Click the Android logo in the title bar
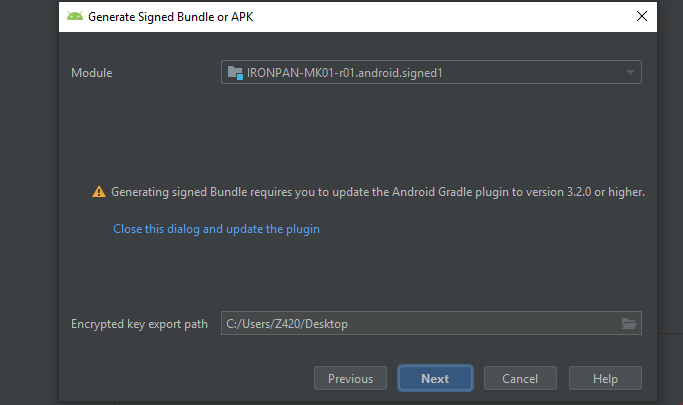683x405 pixels. 75,17
